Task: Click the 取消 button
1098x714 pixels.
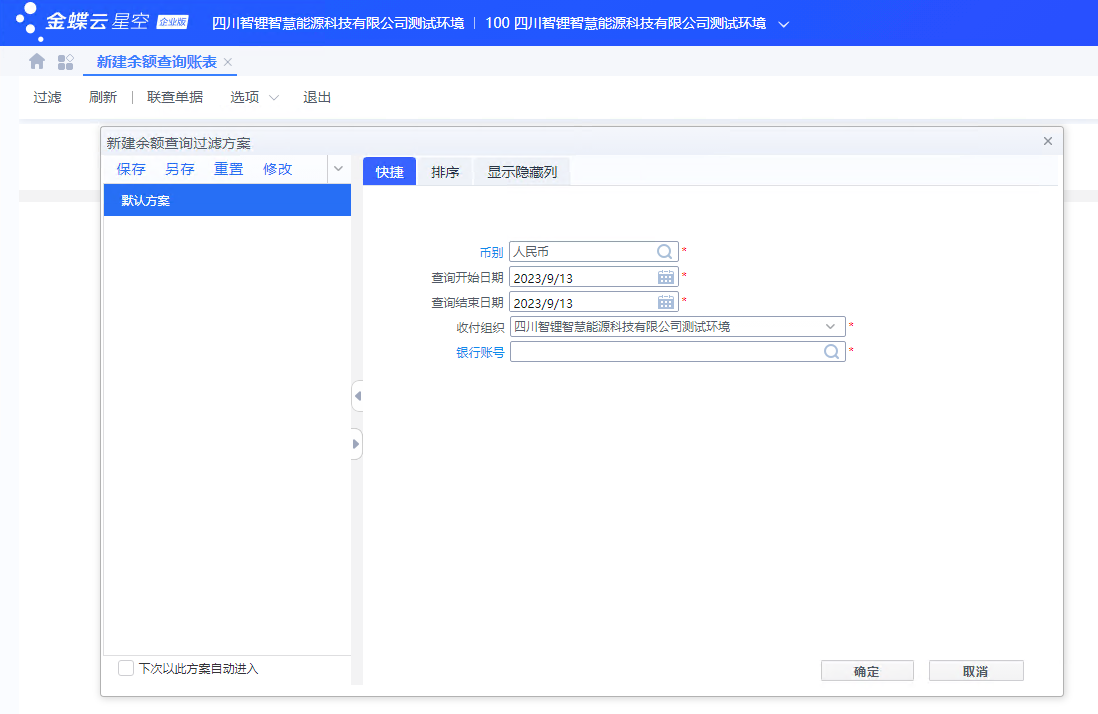Action: [975, 671]
